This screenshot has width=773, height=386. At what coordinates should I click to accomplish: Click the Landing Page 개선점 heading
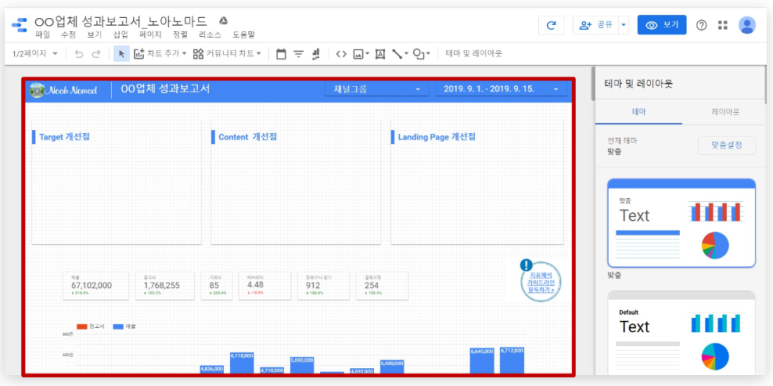point(437,137)
